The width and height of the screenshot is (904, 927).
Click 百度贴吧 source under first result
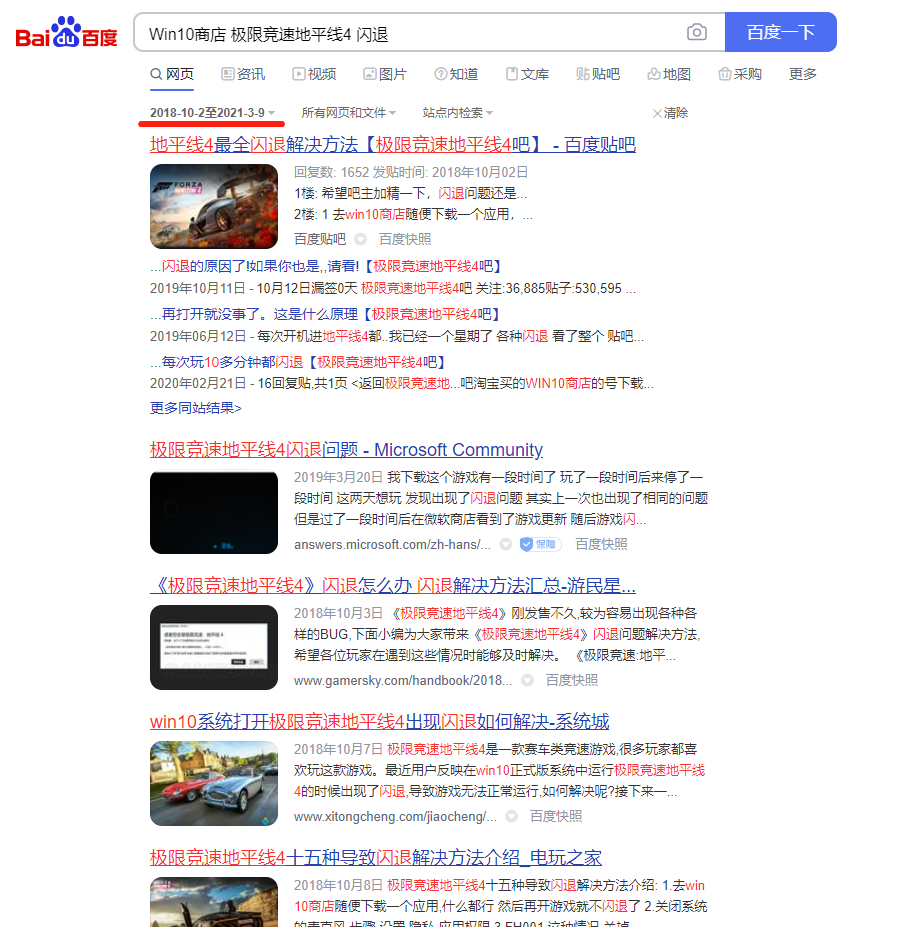[320, 239]
